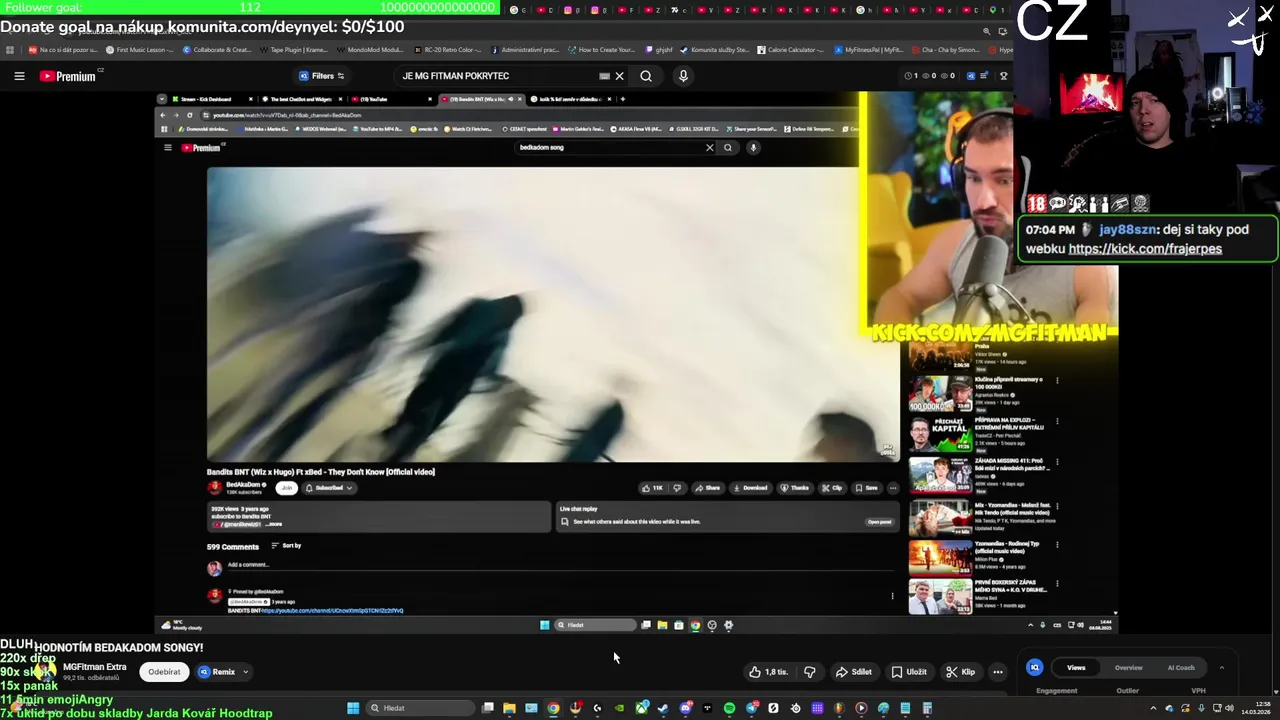This screenshot has width=1280, height=720.
Task: Click the Add a comment field
Action: 560,565
